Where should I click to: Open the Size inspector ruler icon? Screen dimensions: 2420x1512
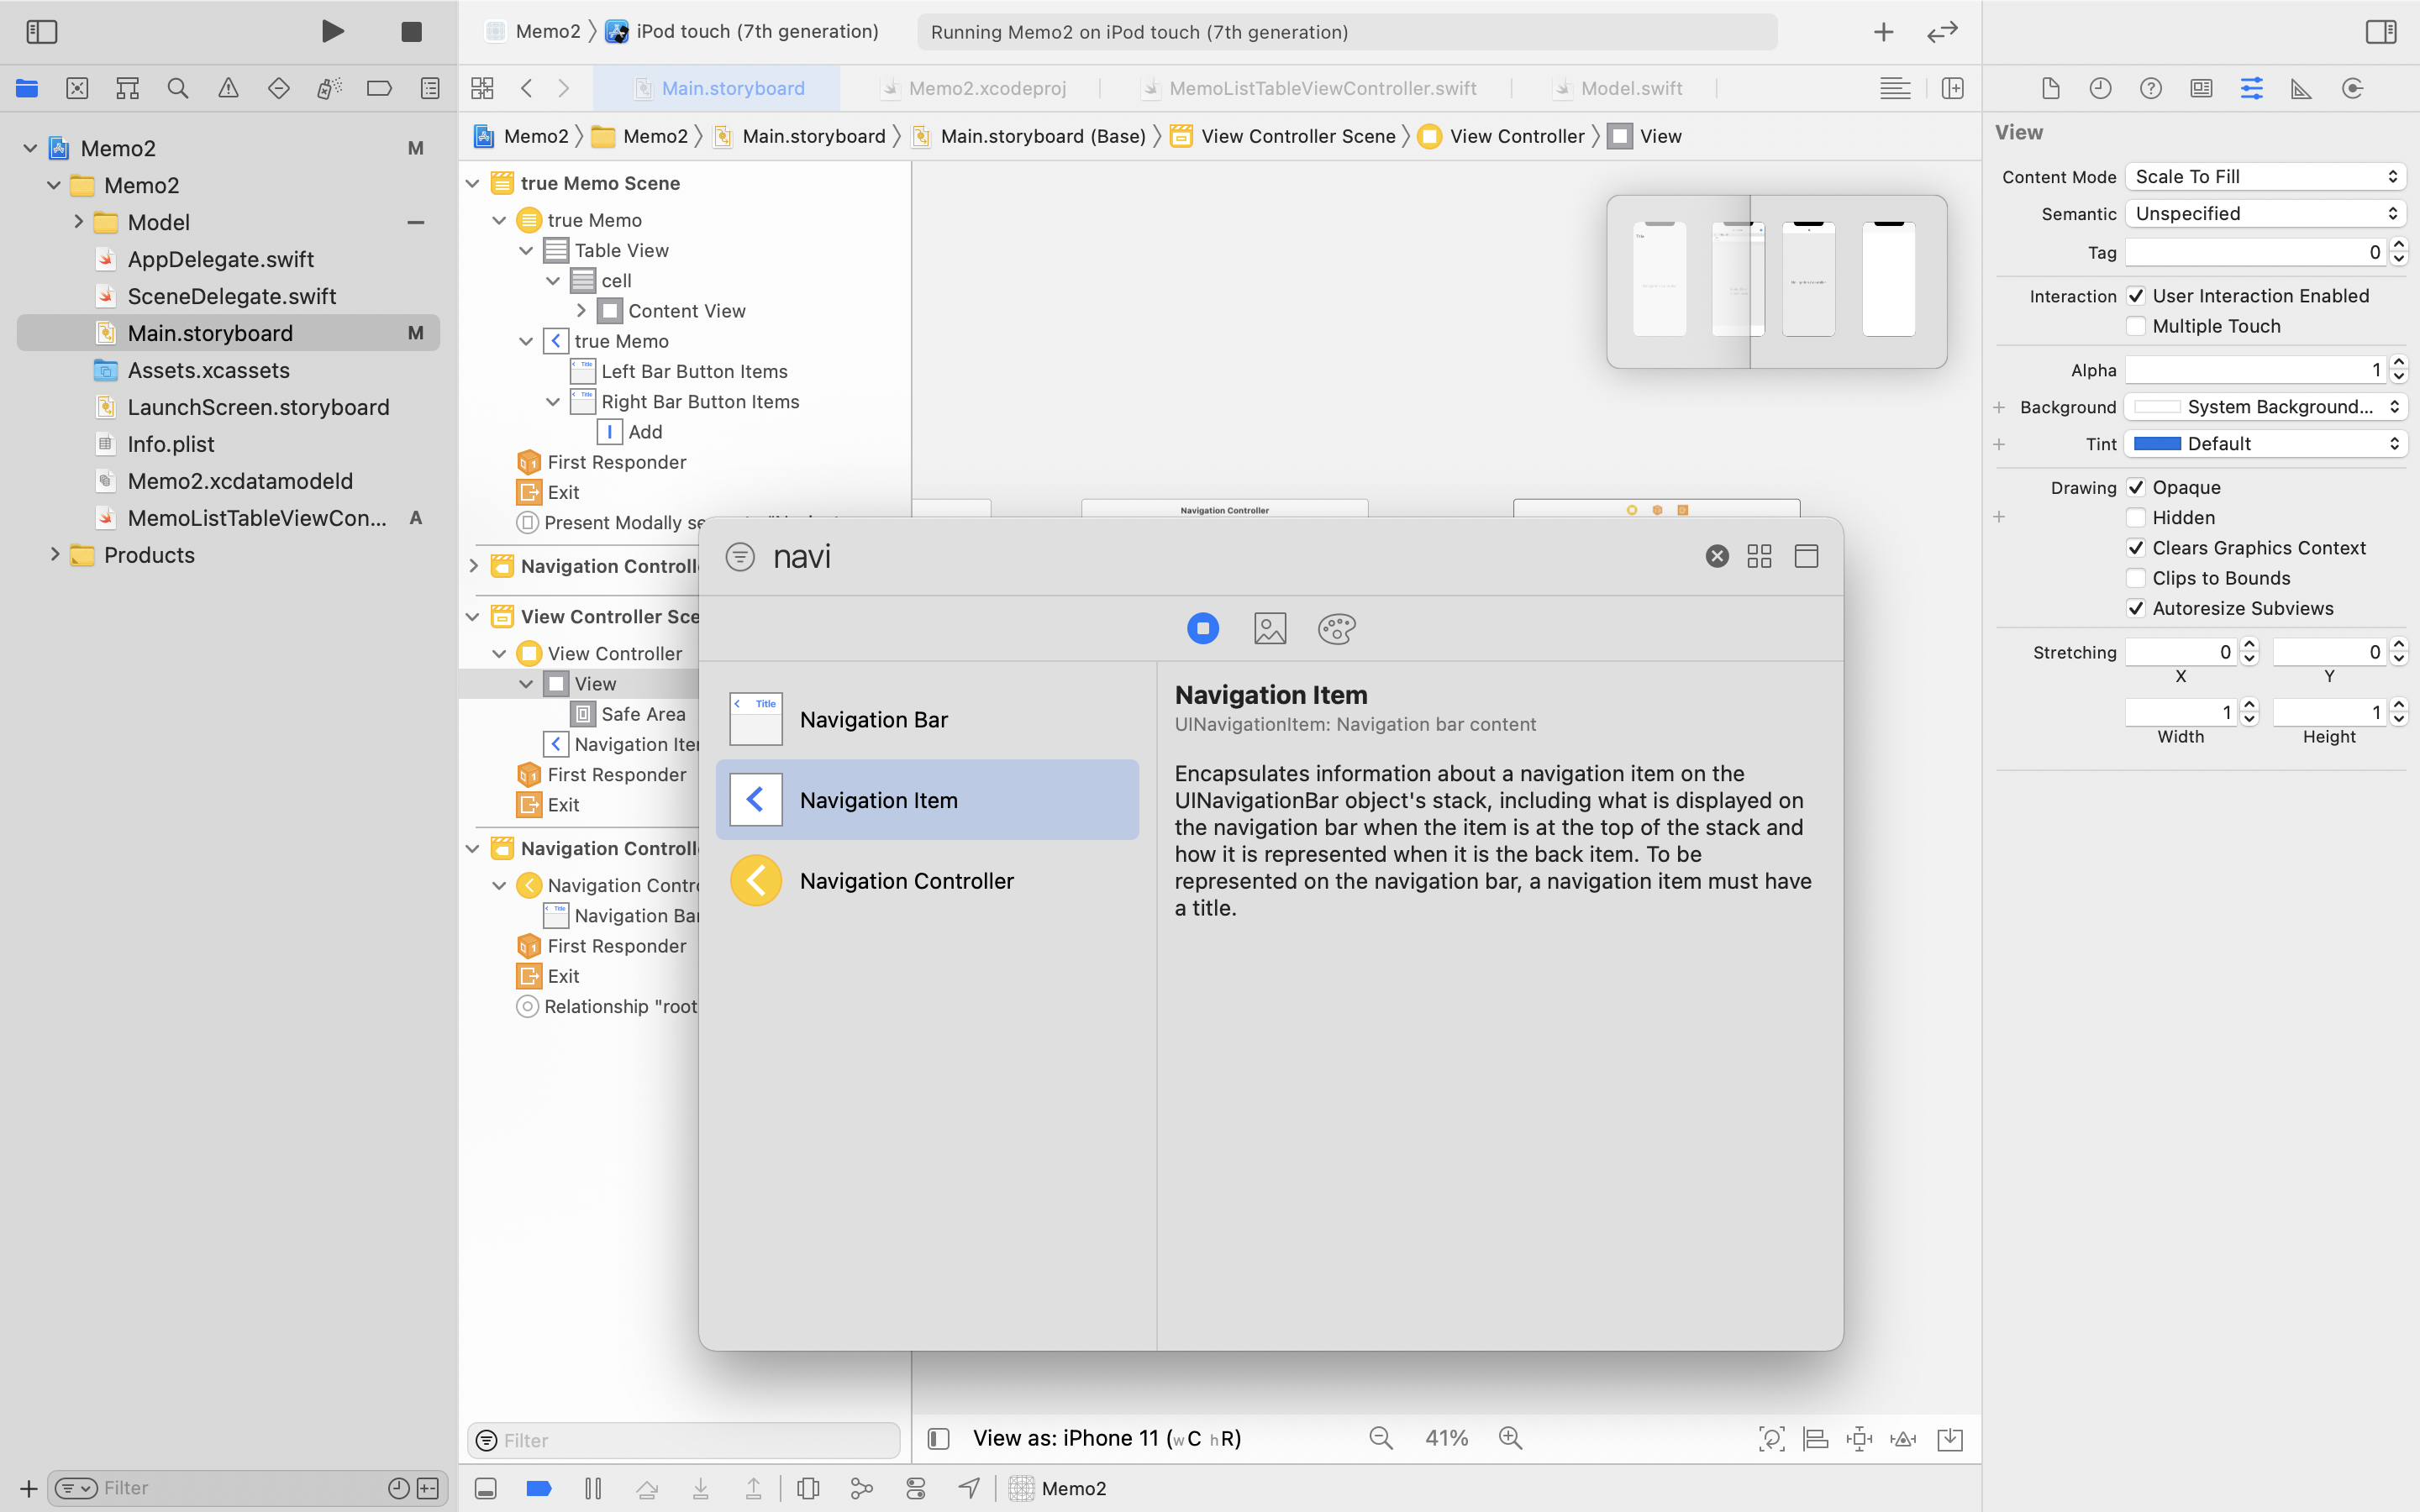tap(2301, 88)
